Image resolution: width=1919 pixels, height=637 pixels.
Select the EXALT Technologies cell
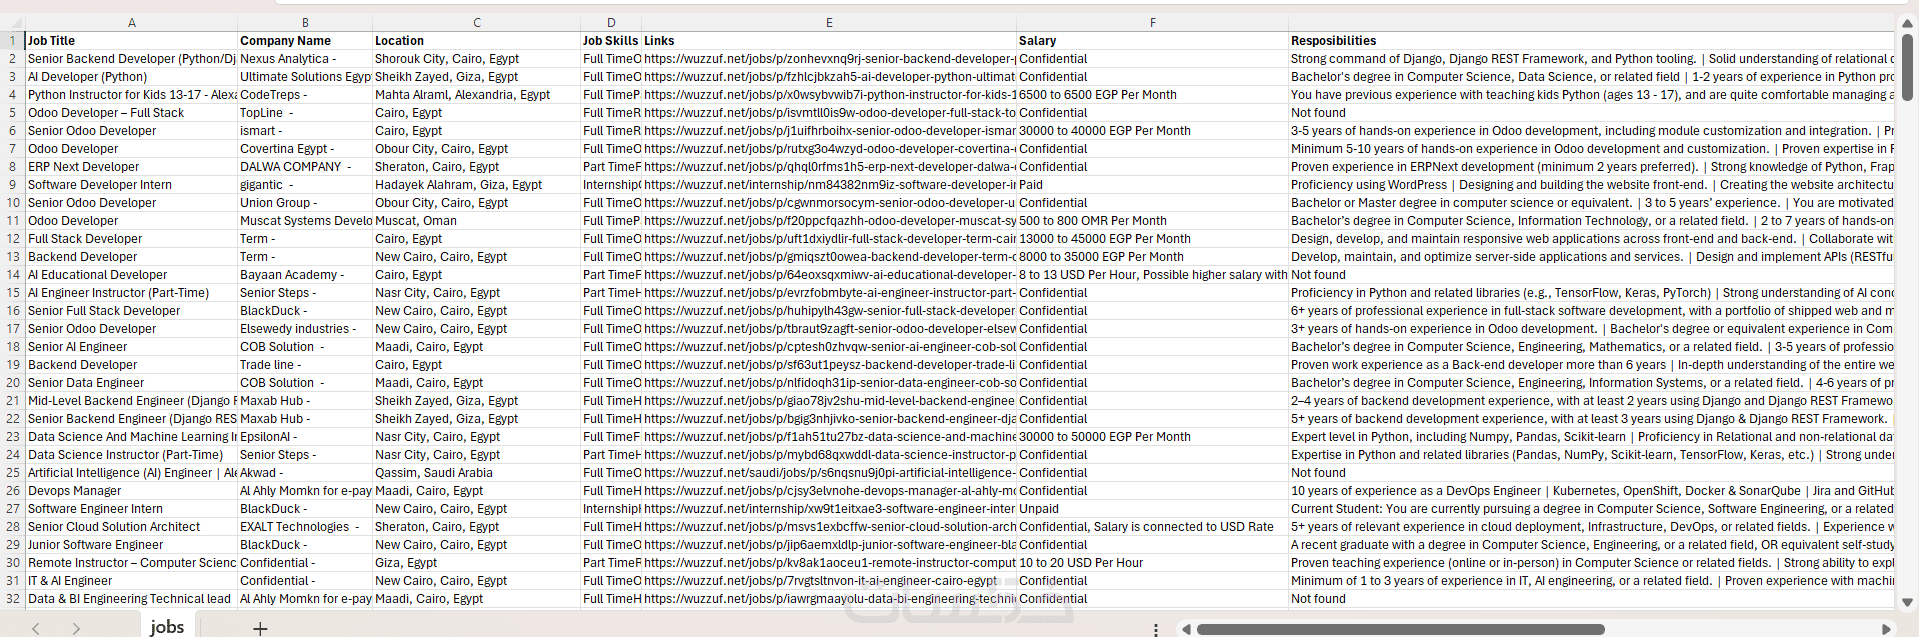click(305, 527)
